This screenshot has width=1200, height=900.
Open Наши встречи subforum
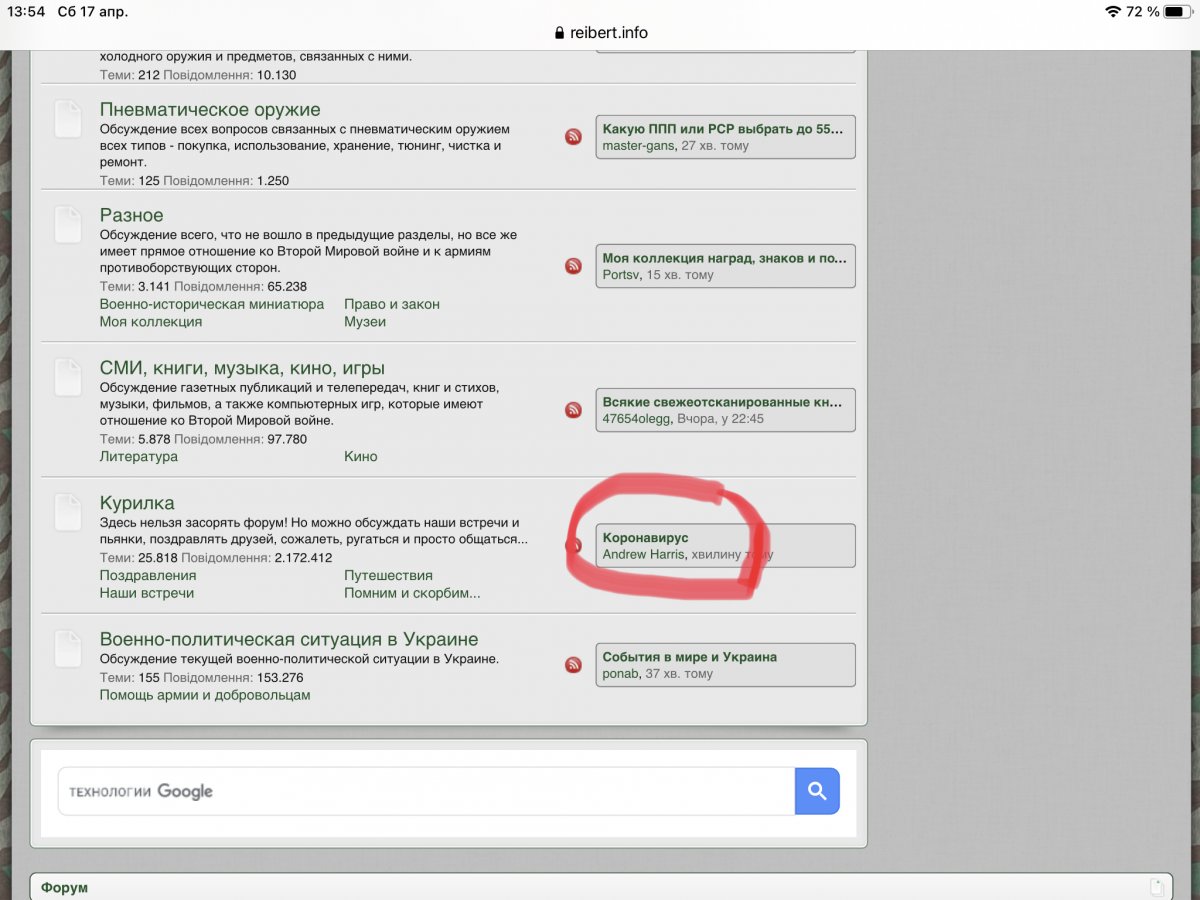point(147,593)
